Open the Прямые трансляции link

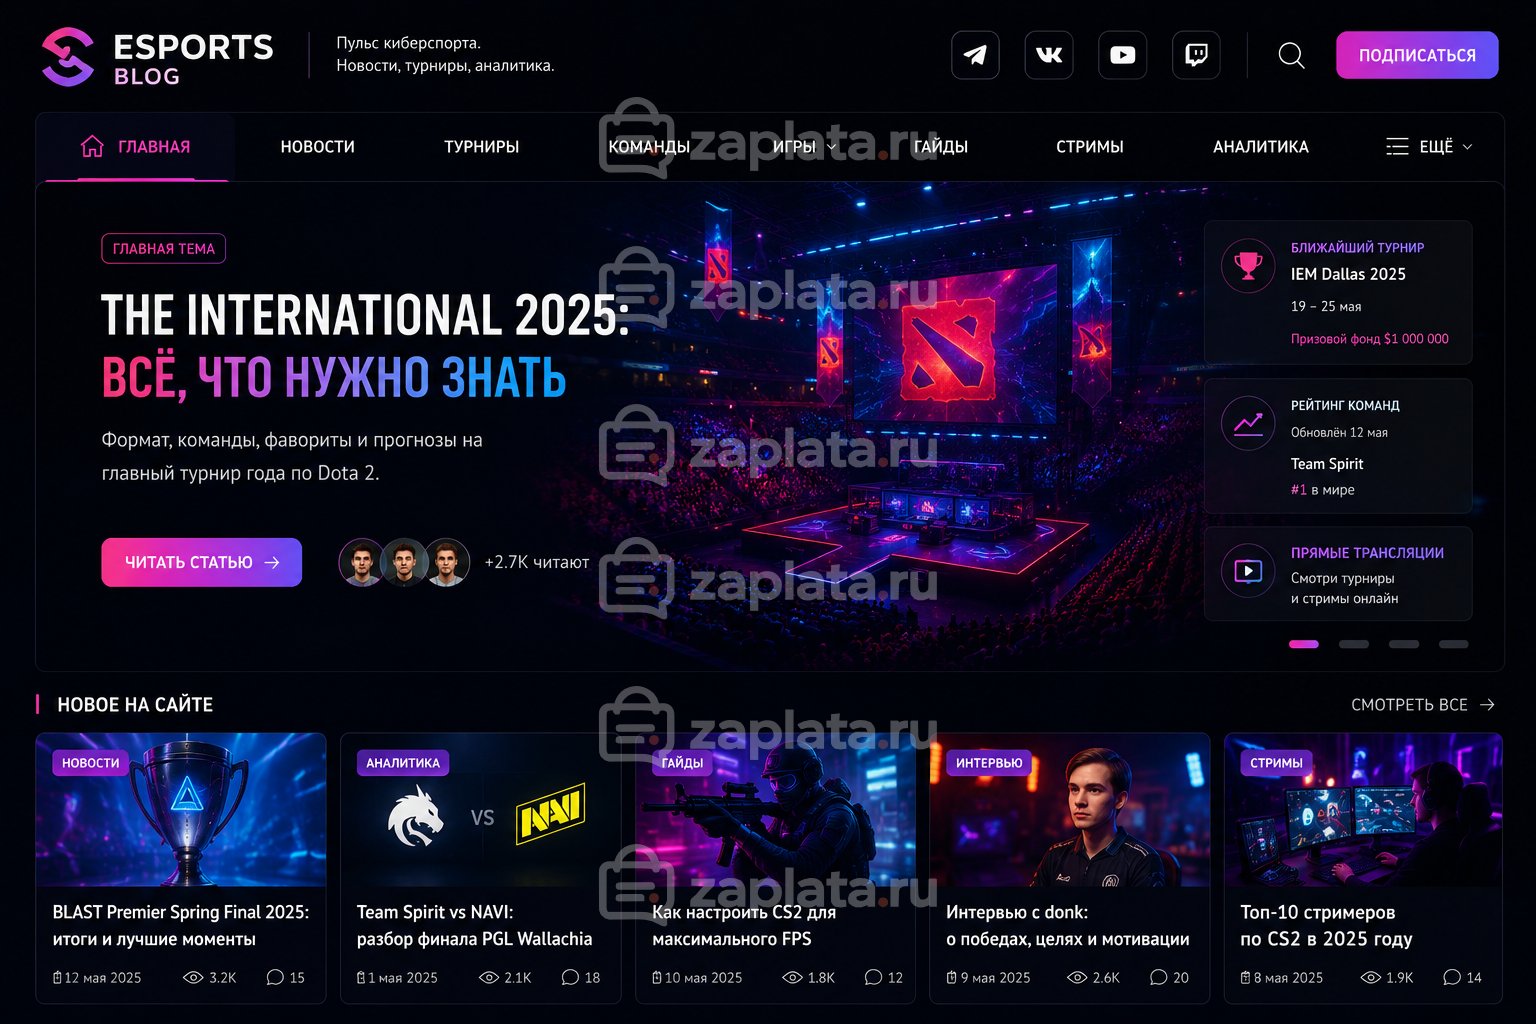point(1367,553)
